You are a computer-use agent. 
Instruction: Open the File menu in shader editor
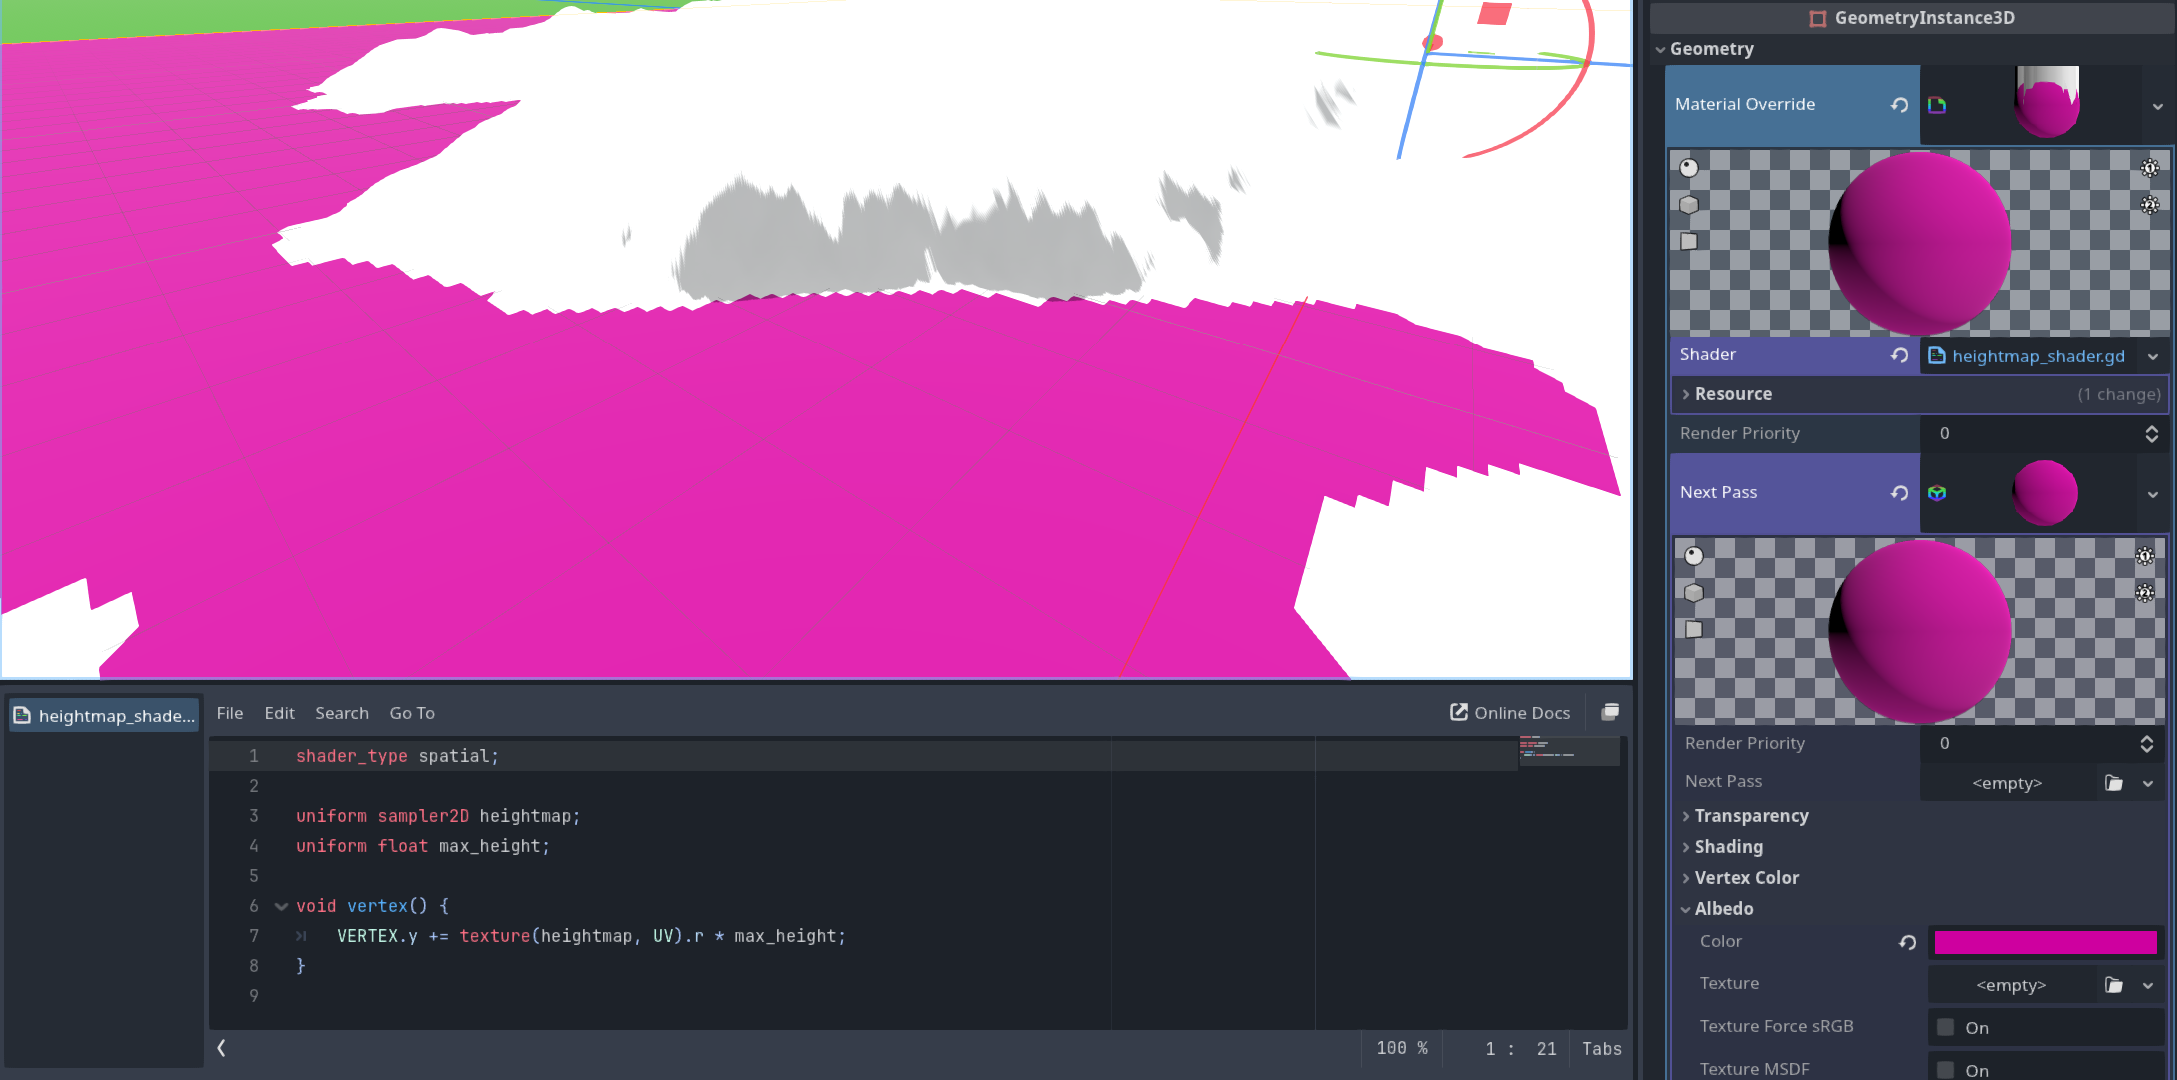[229, 713]
